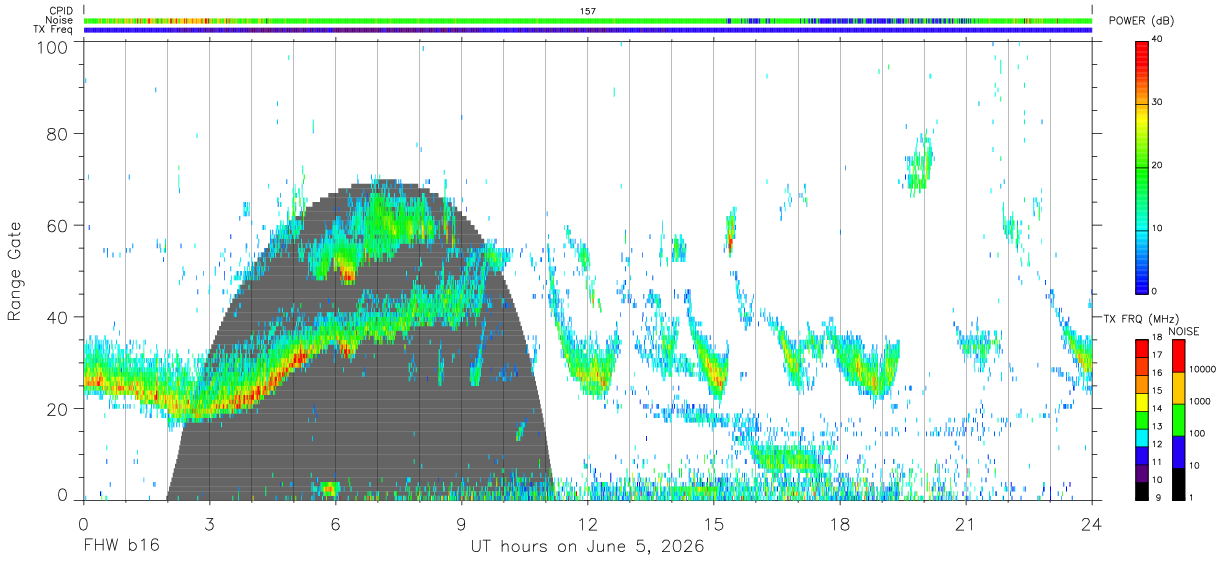This screenshot has width=1228, height=567.
Task: Click the 10000 noise scale value
Action: click(1202, 369)
